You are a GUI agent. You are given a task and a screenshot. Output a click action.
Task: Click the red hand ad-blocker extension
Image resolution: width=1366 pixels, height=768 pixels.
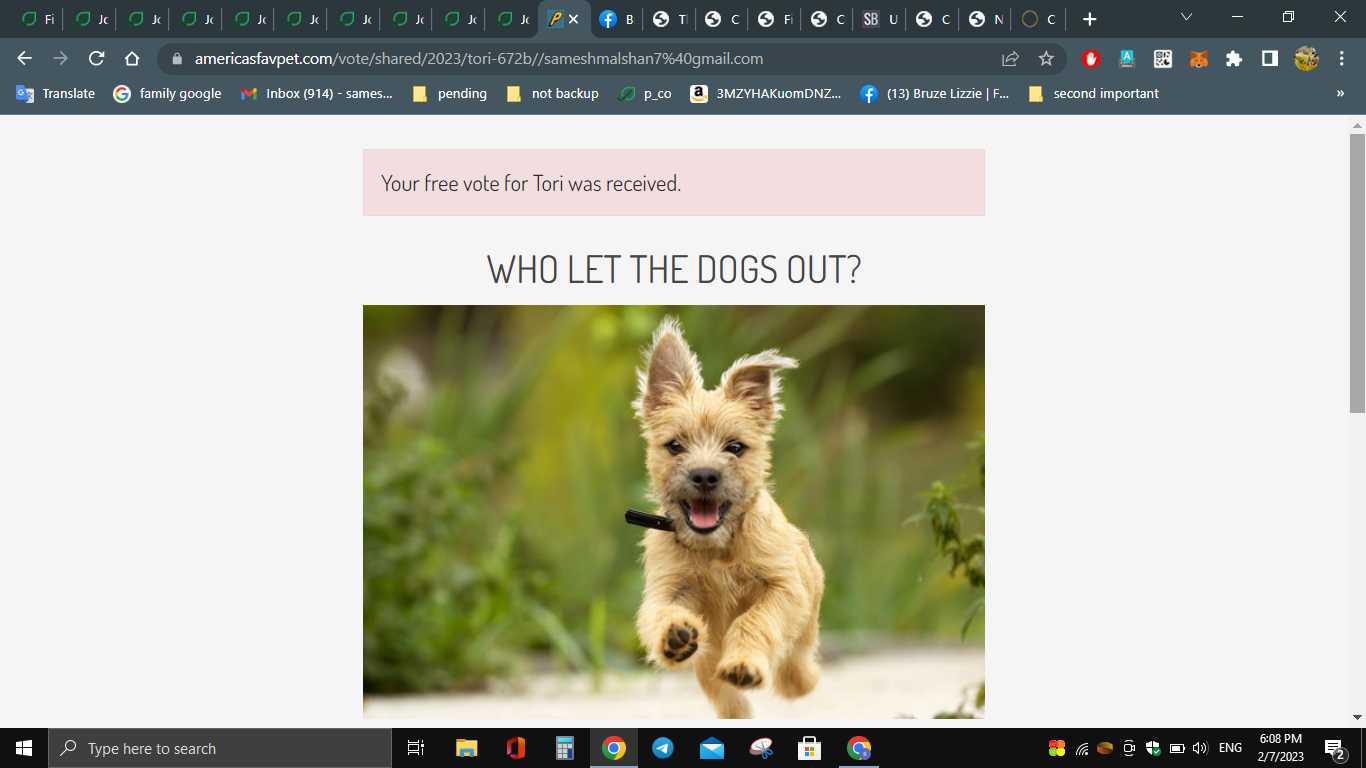click(1092, 59)
